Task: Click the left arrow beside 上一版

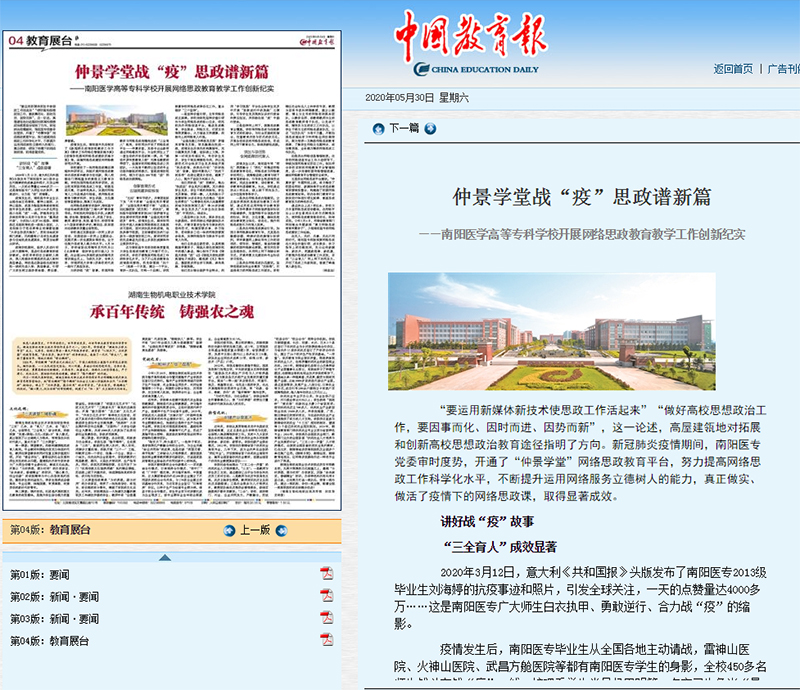Action: 227,530
